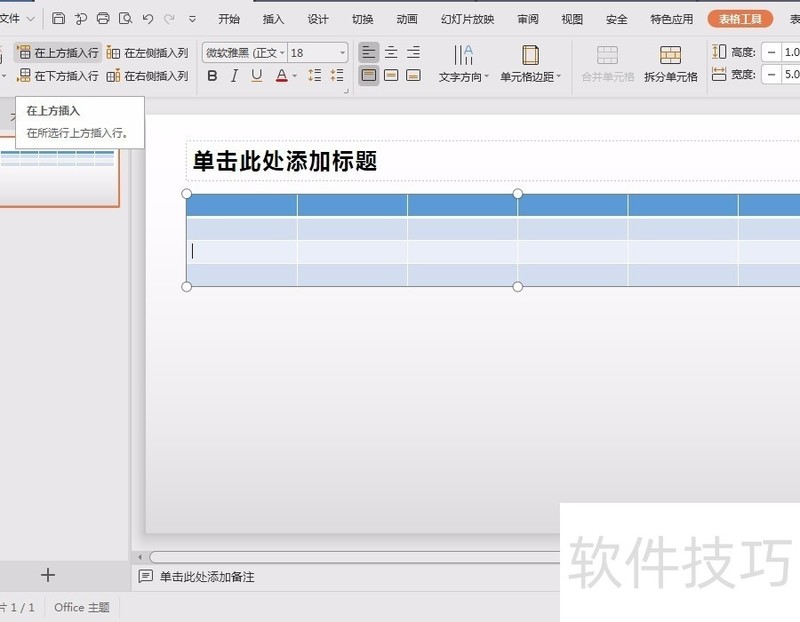Click the horizontal scrollbar left arrow
800x622 pixels.
click(140, 557)
